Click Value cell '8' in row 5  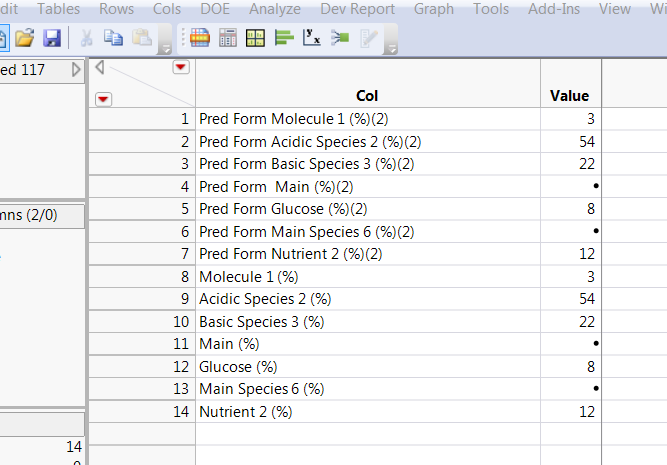point(571,209)
